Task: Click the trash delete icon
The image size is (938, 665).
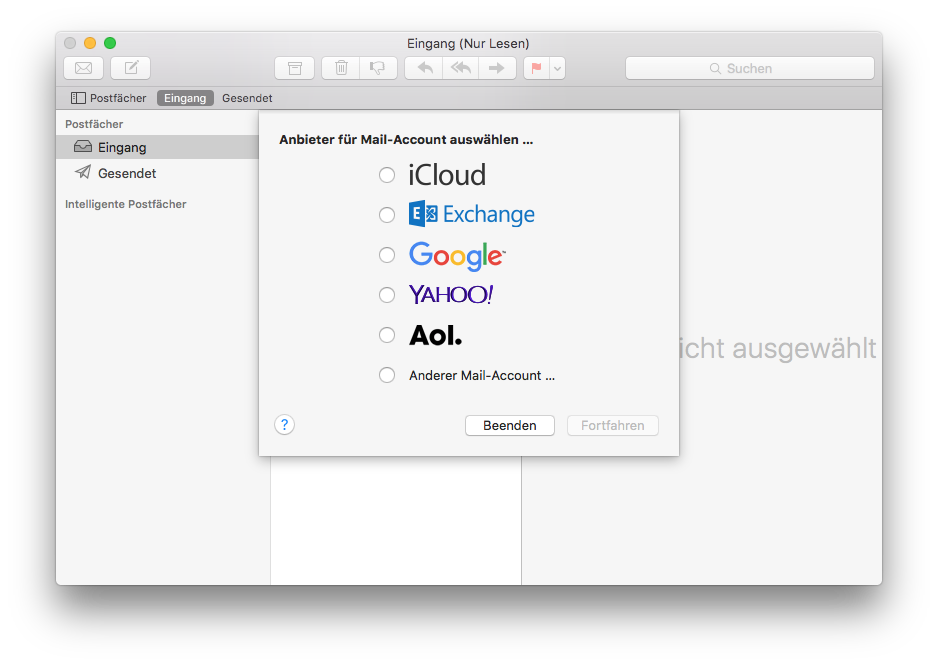Action: tap(341, 68)
